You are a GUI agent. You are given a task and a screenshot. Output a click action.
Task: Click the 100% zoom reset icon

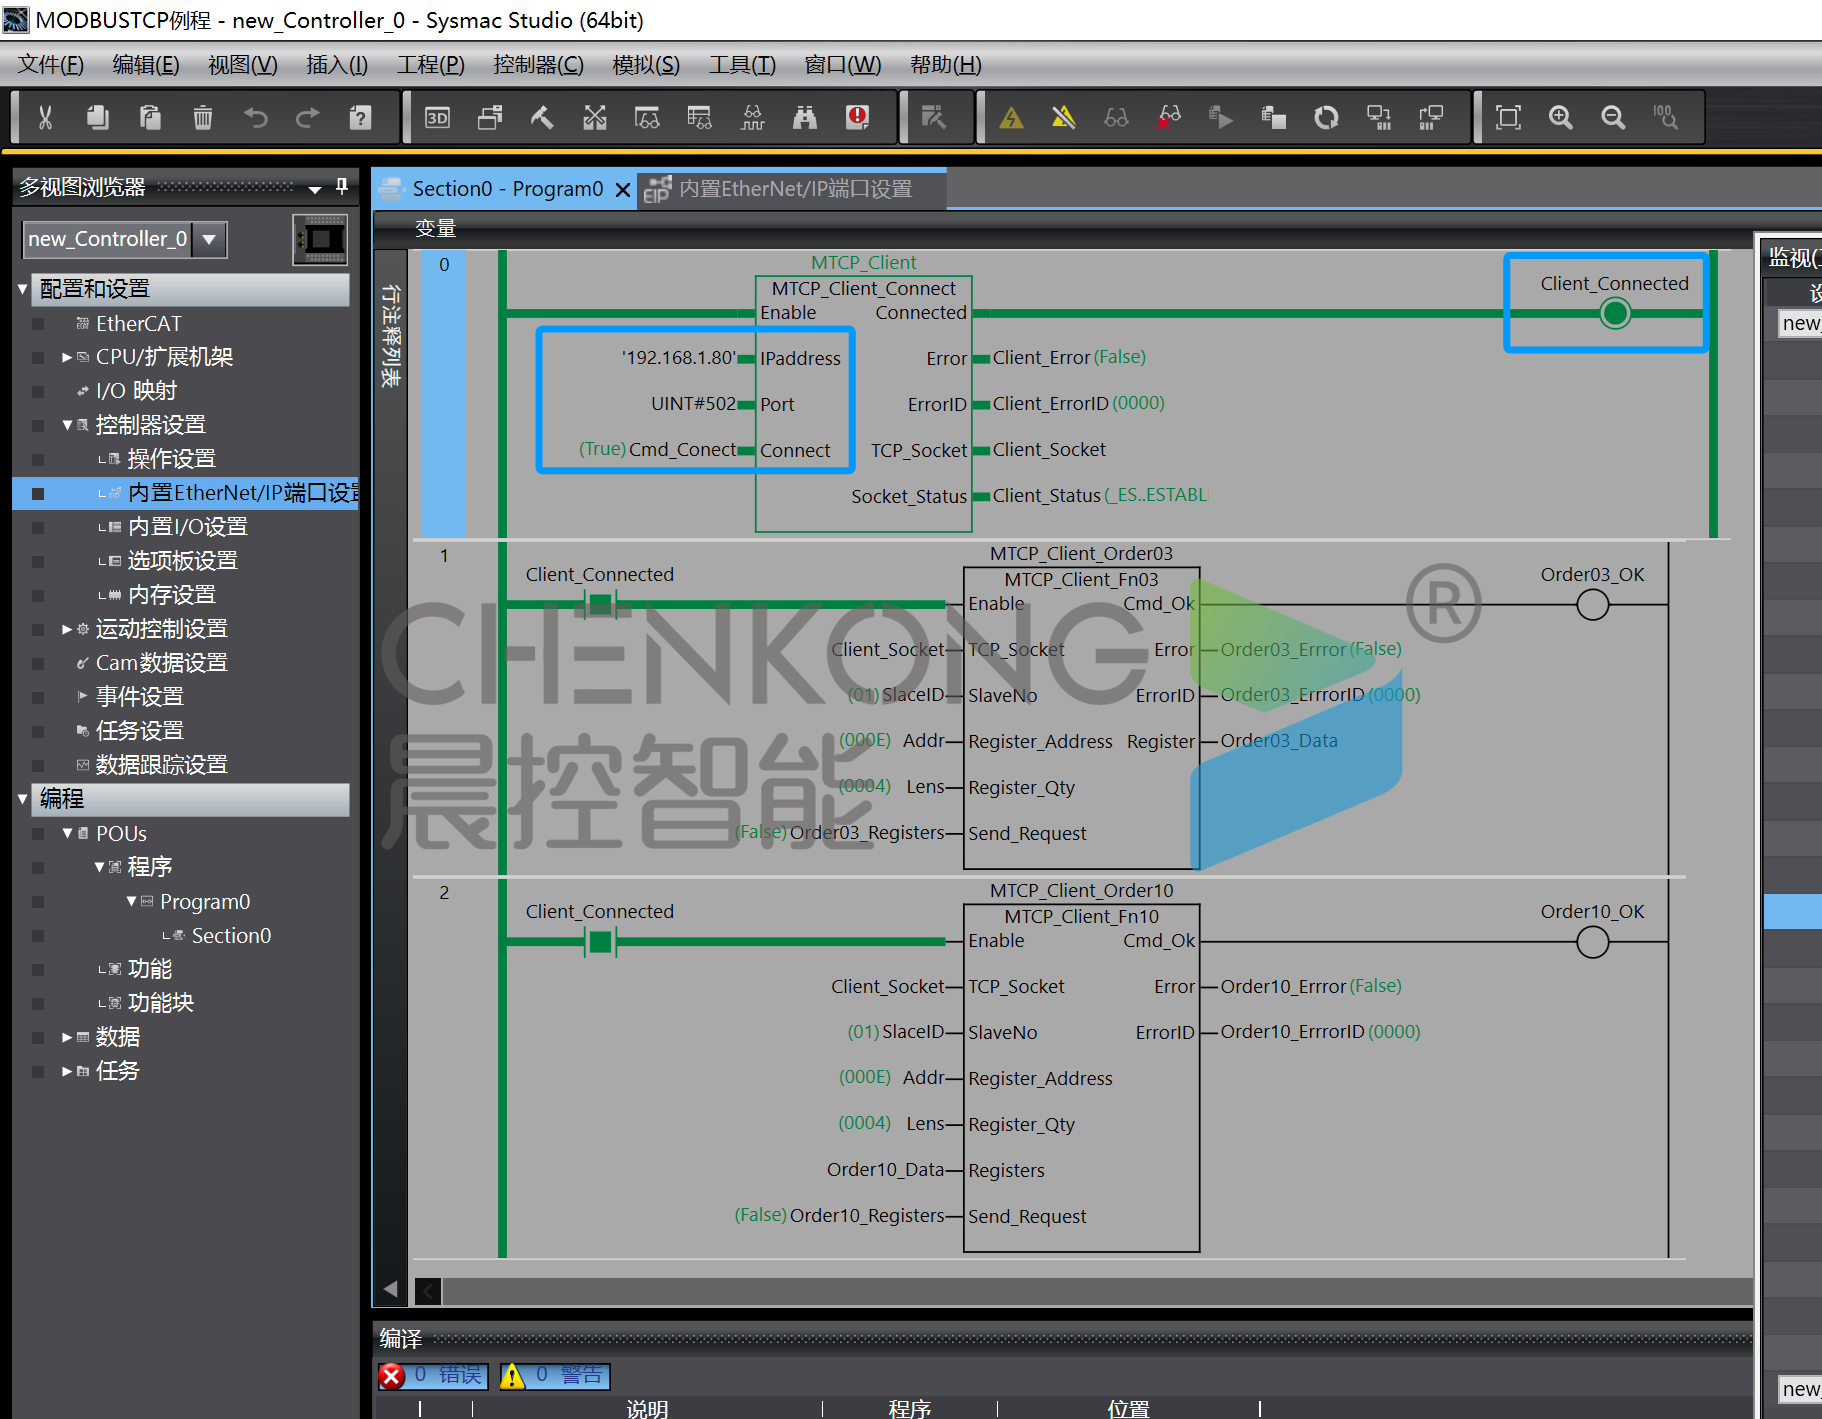click(1665, 118)
